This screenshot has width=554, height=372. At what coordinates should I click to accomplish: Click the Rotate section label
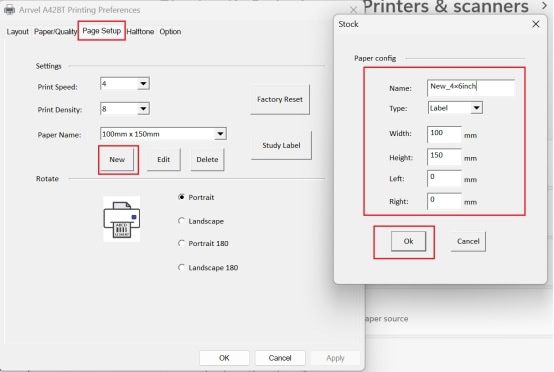47,179
